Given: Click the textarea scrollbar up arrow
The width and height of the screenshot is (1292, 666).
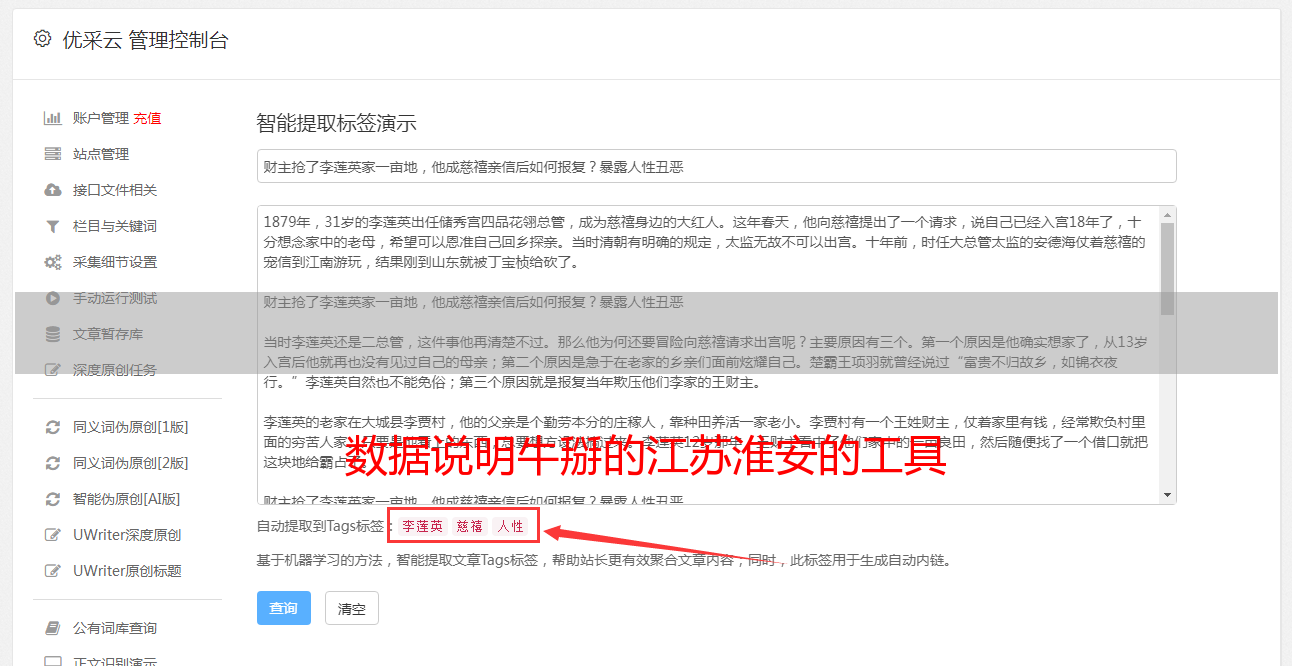Looking at the screenshot, I should (x=1167, y=214).
